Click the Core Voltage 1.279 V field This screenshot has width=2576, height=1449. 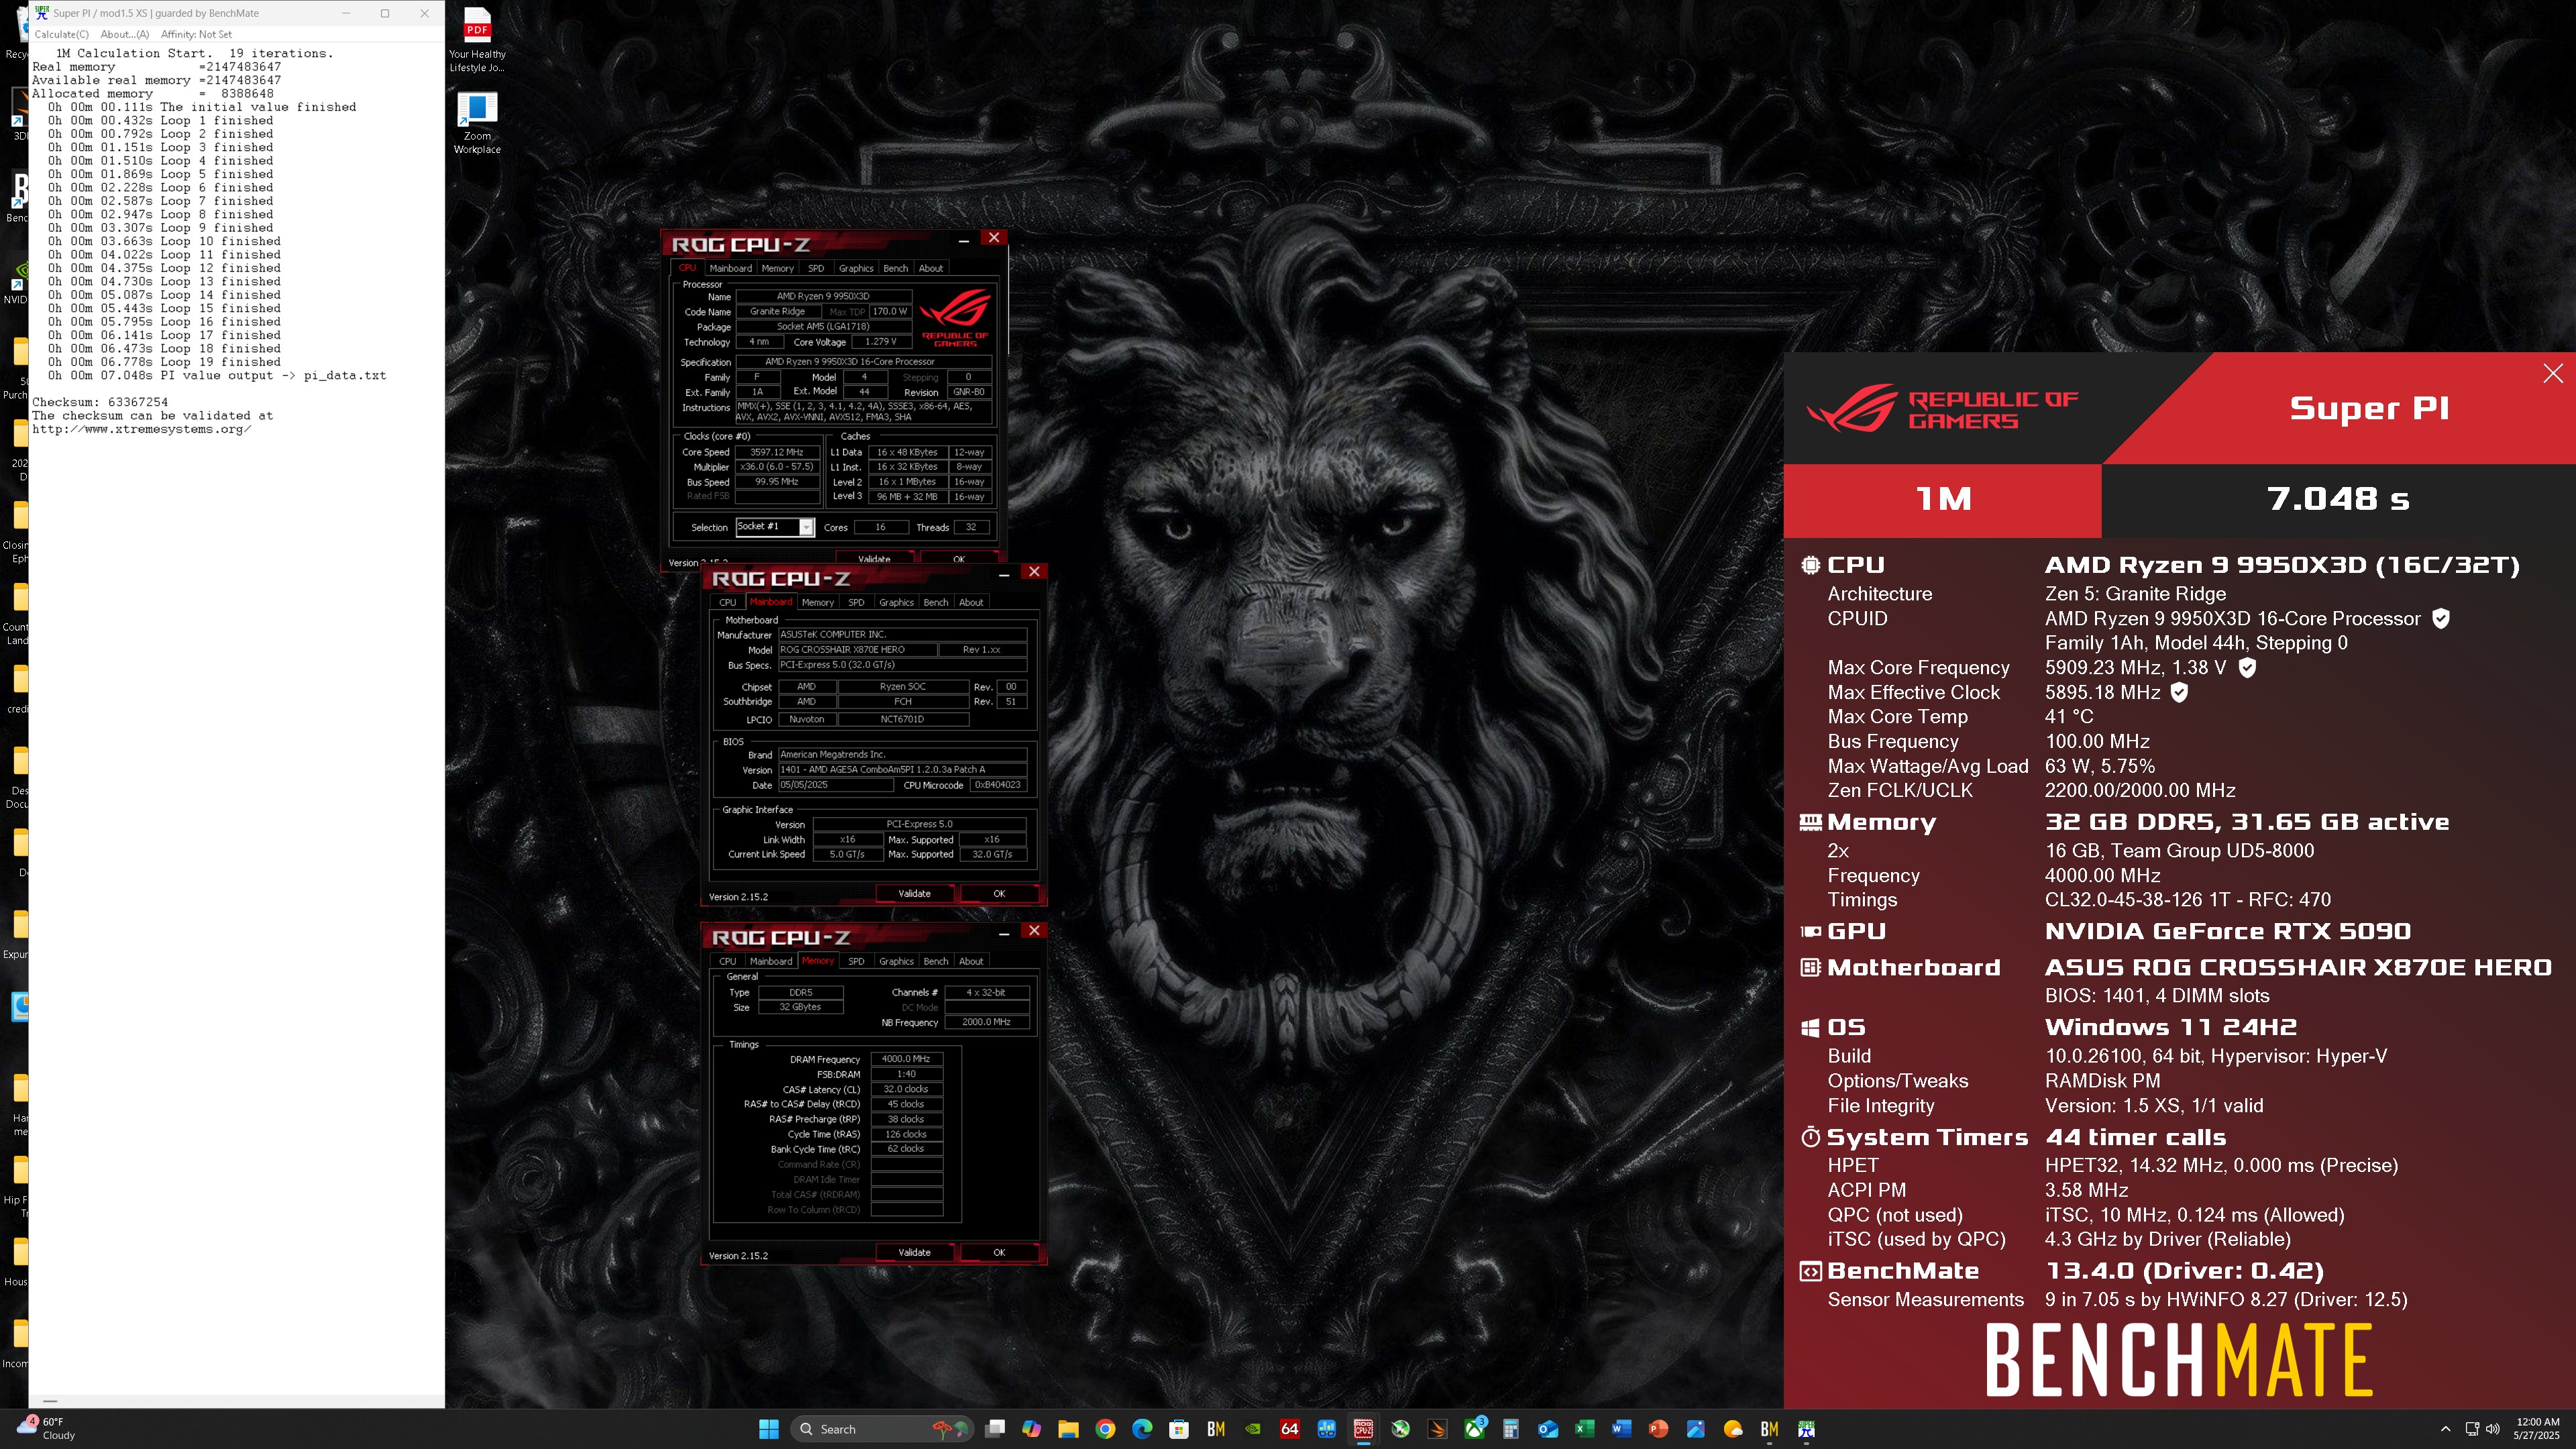point(880,342)
